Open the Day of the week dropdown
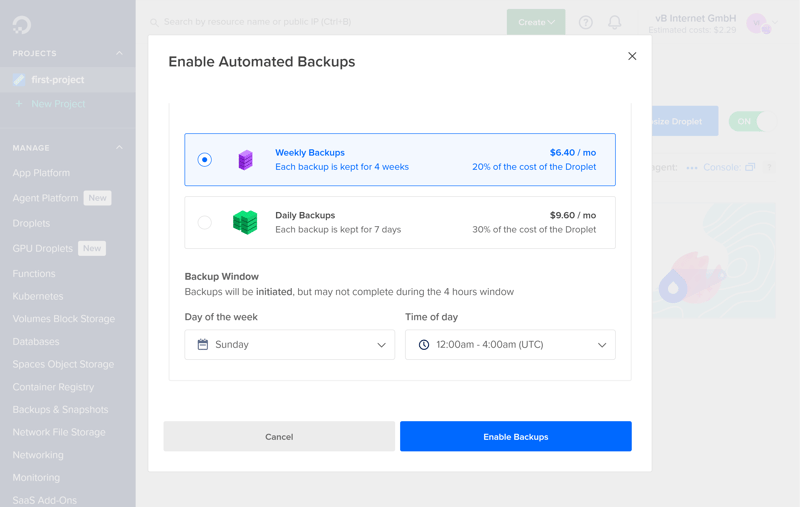The width and height of the screenshot is (800, 507). point(290,345)
